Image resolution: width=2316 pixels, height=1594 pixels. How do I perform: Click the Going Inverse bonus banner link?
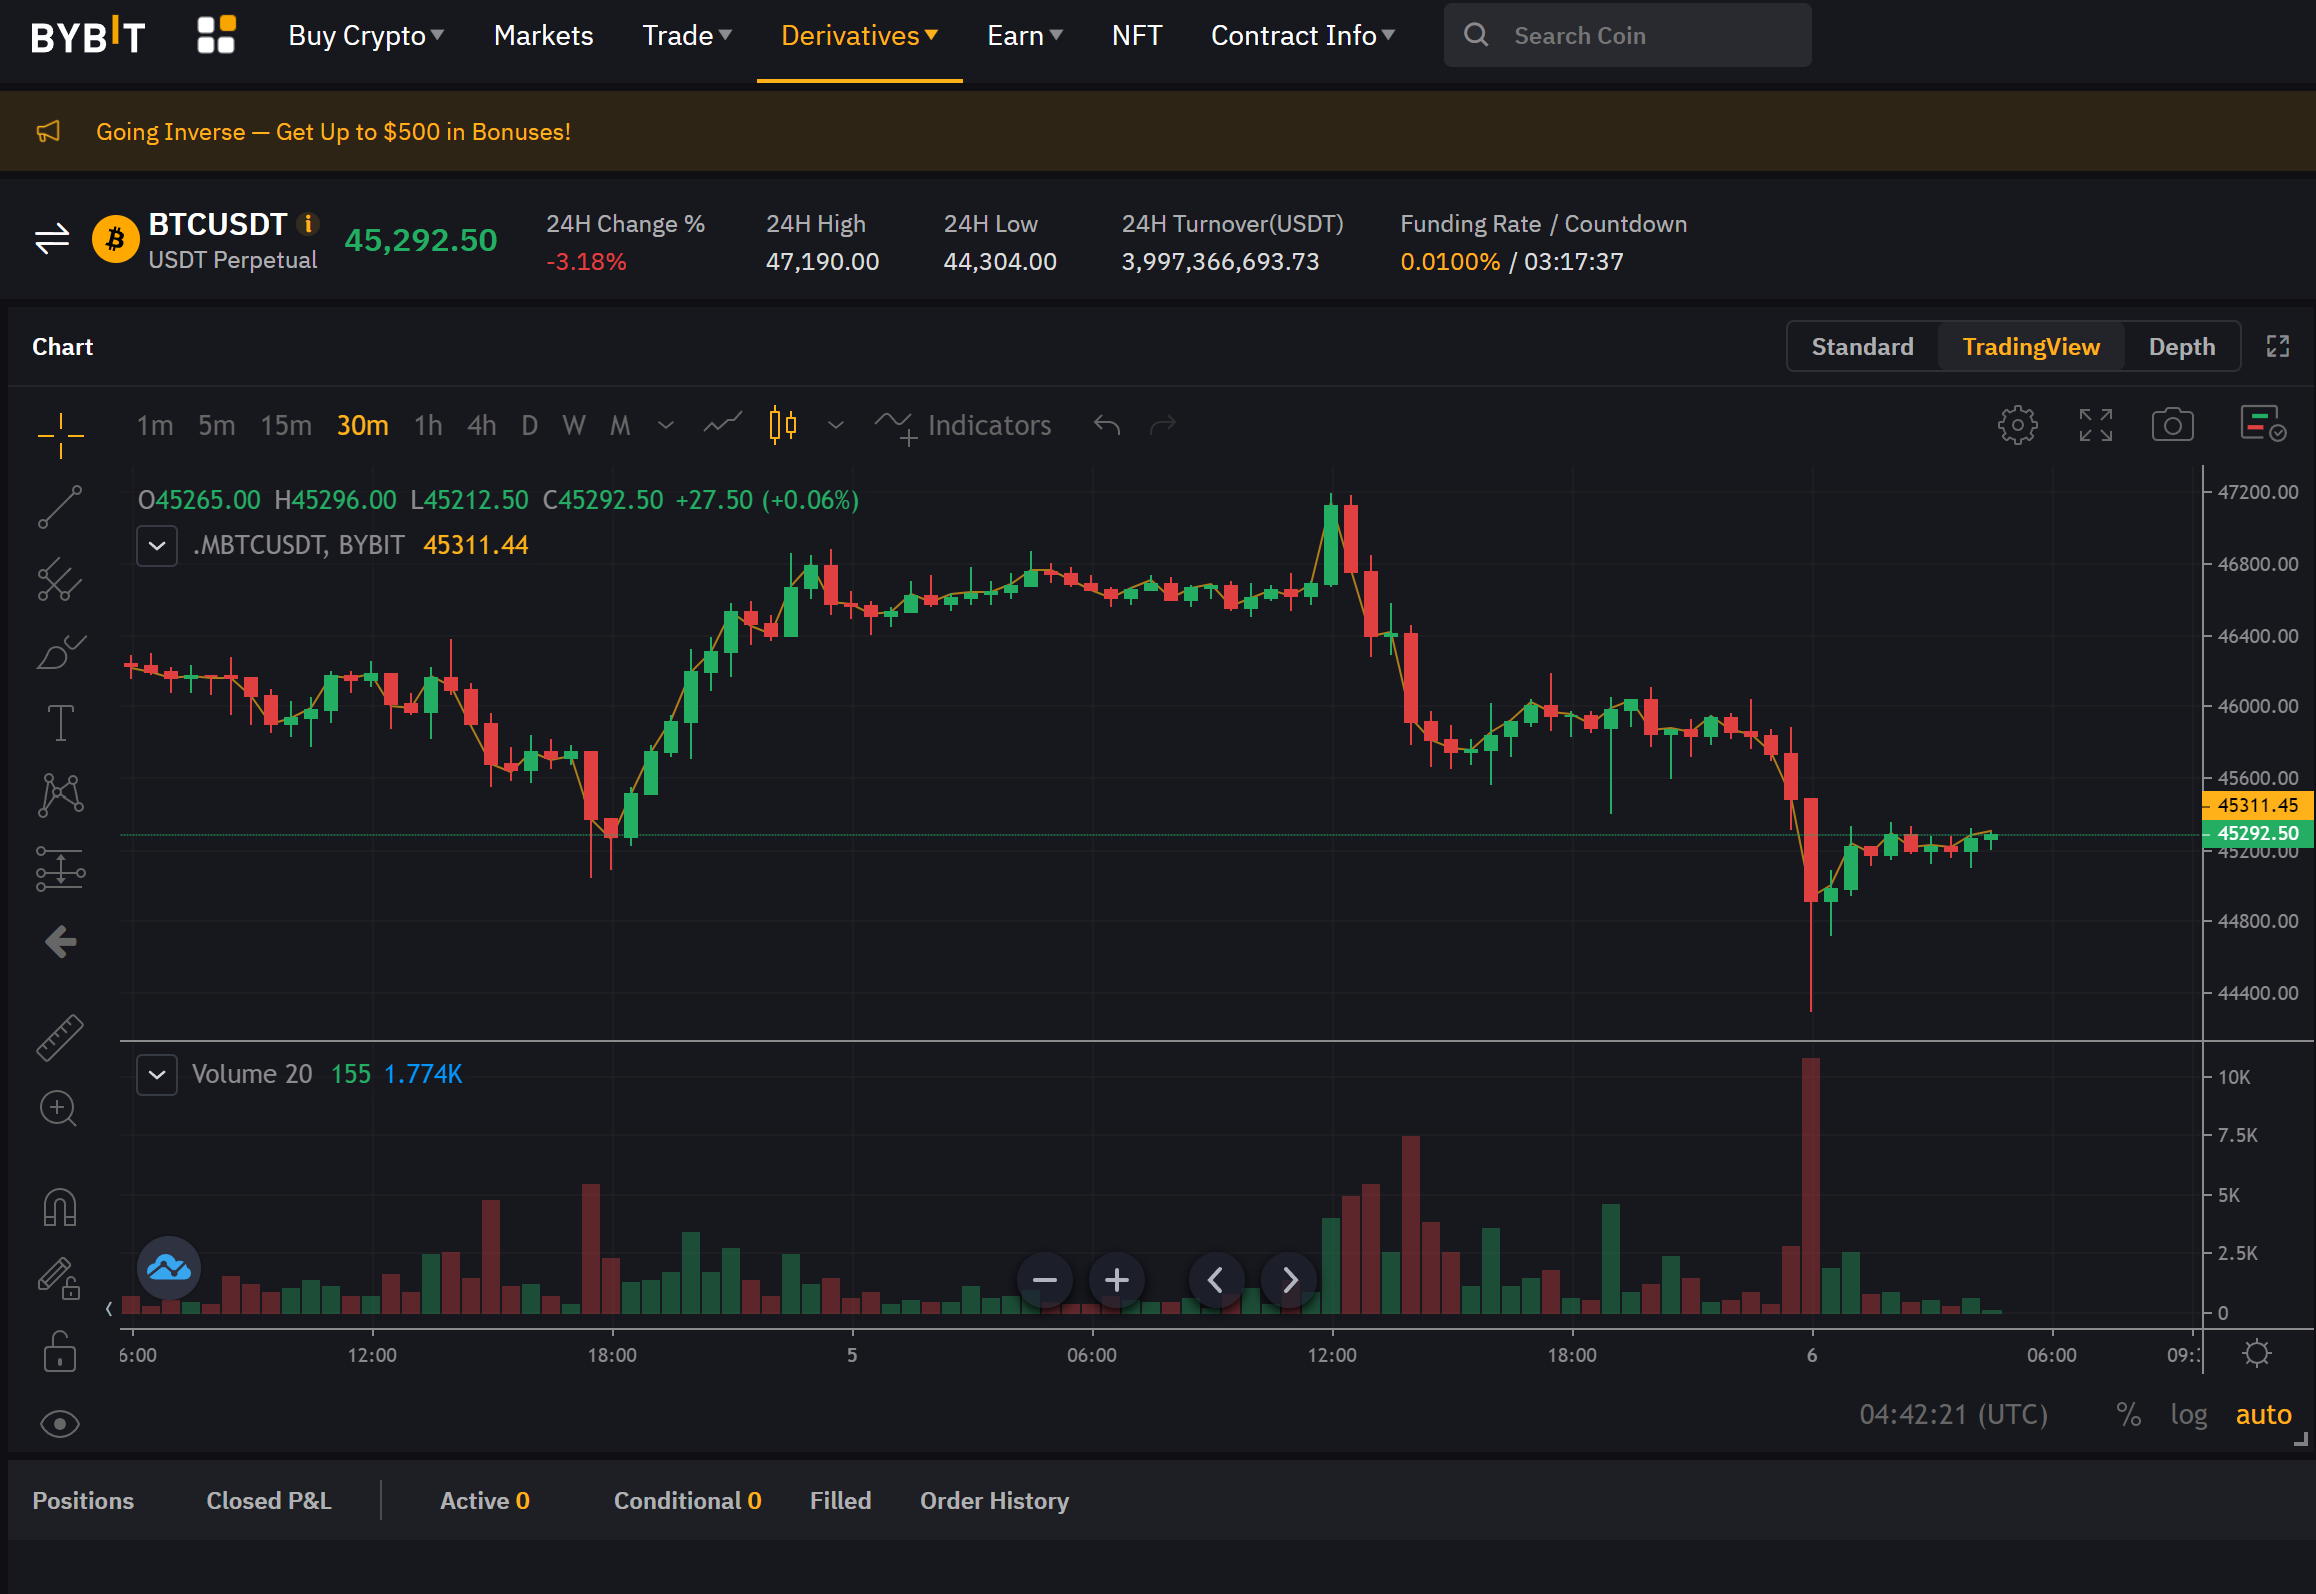(x=333, y=132)
